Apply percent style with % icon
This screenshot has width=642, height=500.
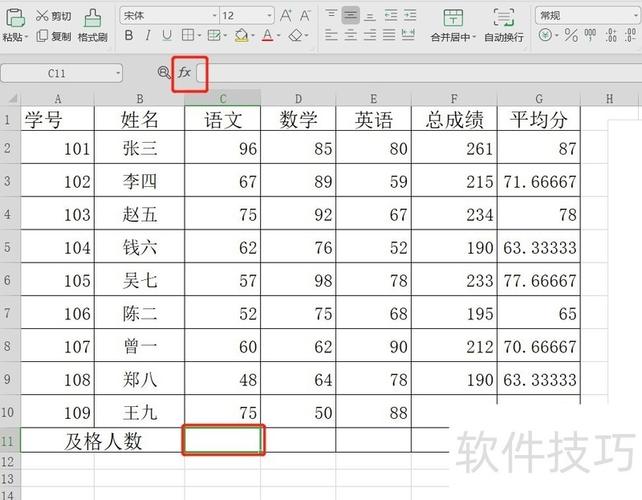click(x=571, y=35)
